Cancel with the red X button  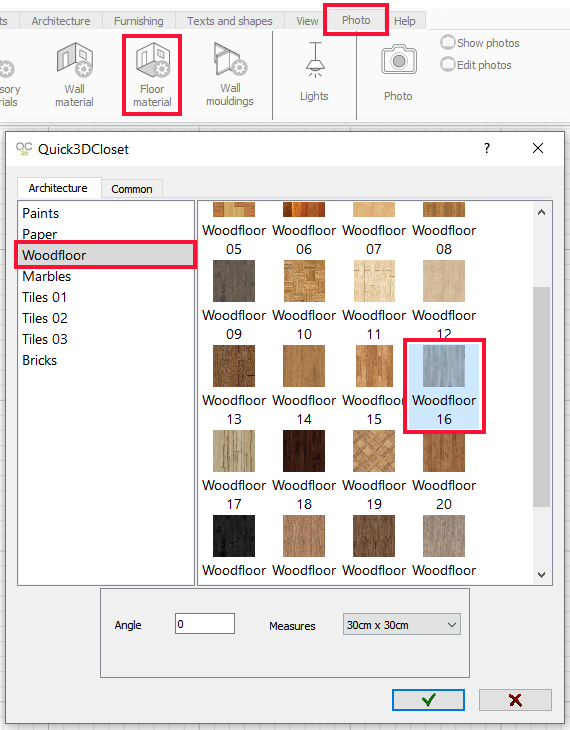pos(515,700)
